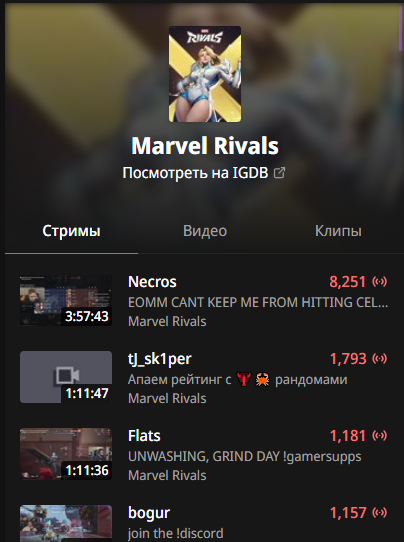Switch to the Клипы tab
404x542 pixels.
tap(338, 231)
